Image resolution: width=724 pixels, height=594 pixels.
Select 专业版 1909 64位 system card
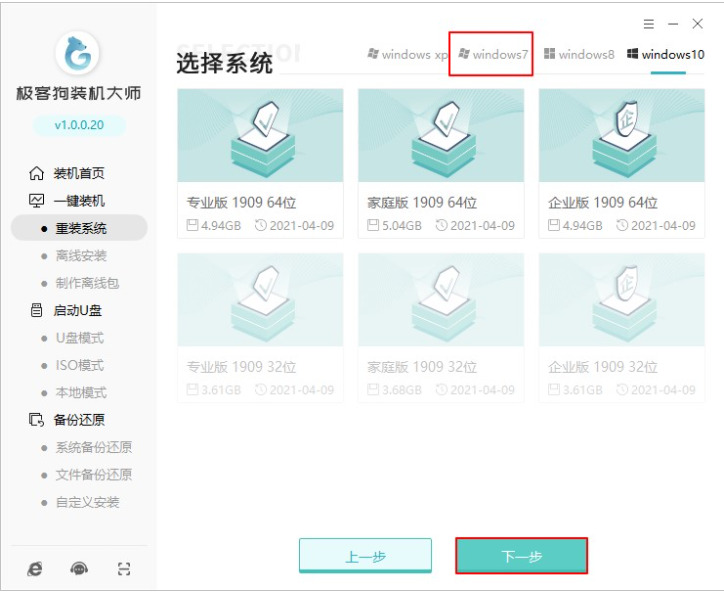(260, 163)
